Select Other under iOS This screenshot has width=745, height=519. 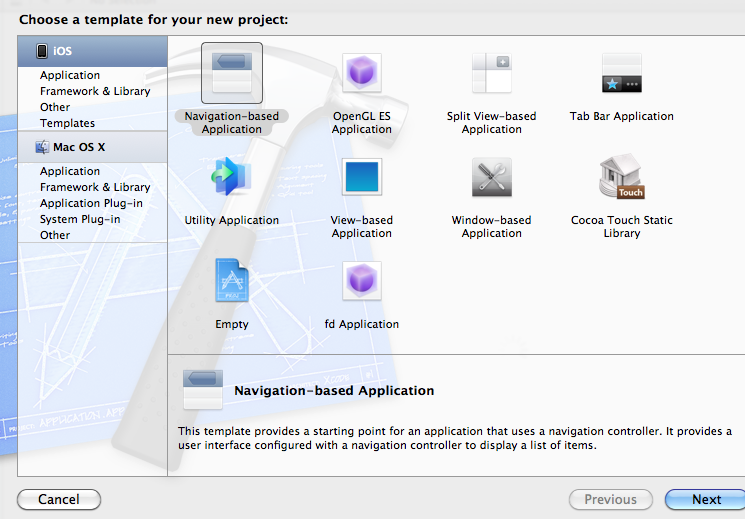pyautogui.click(x=55, y=107)
